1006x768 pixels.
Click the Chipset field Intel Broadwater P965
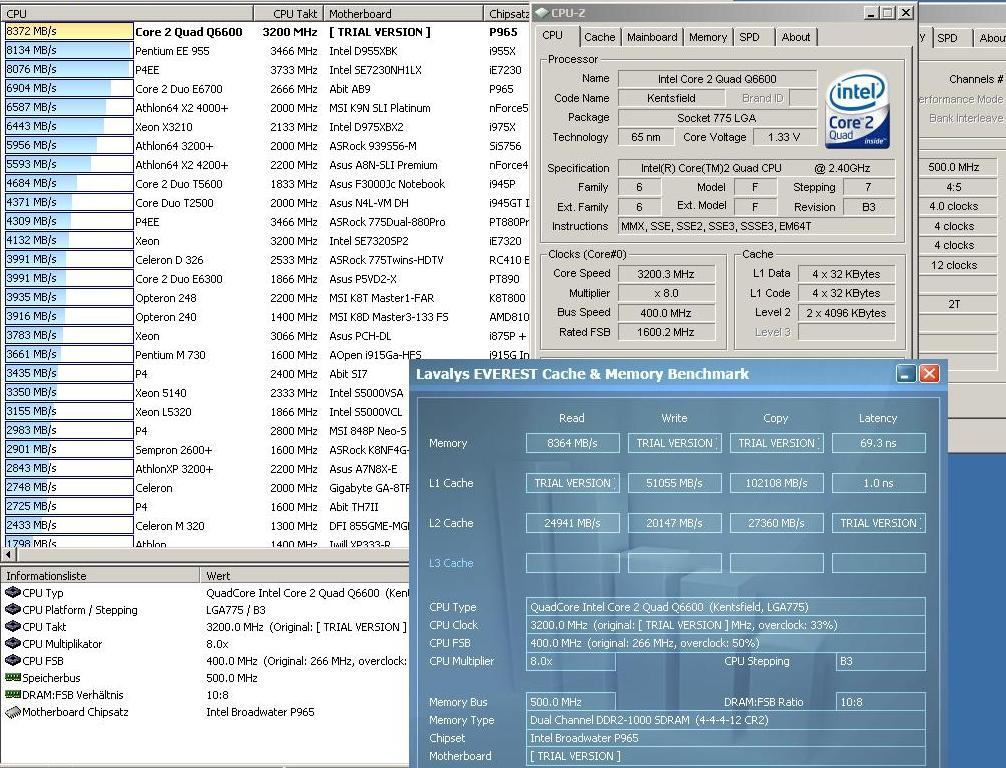coord(726,738)
